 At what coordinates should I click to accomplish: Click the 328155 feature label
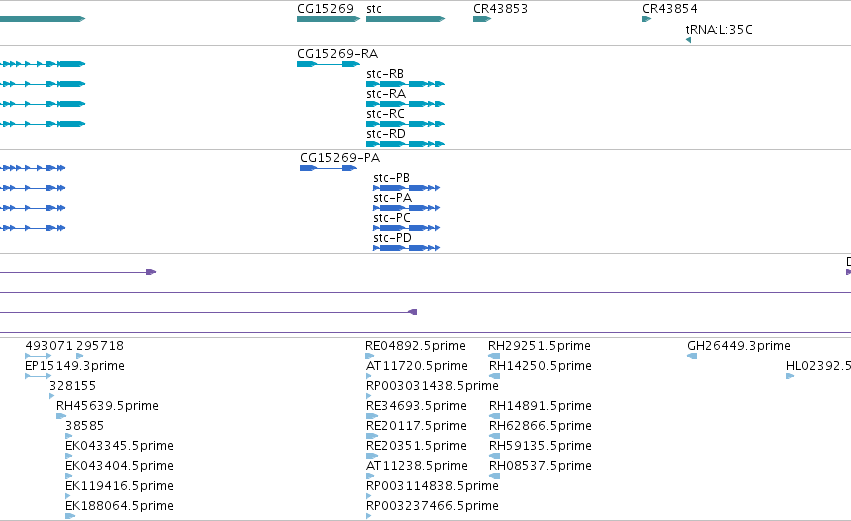(72, 386)
